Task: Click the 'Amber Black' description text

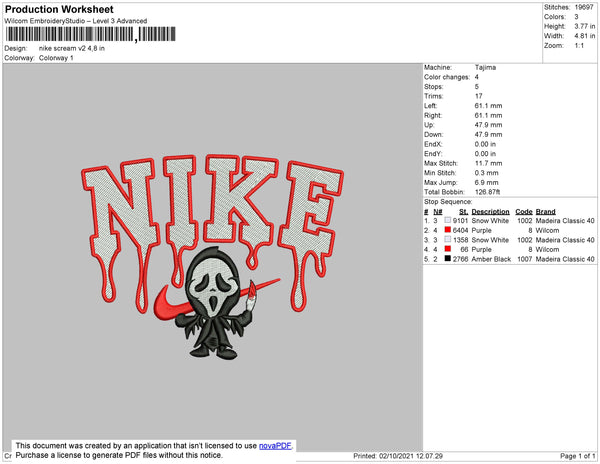Action: click(x=491, y=259)
